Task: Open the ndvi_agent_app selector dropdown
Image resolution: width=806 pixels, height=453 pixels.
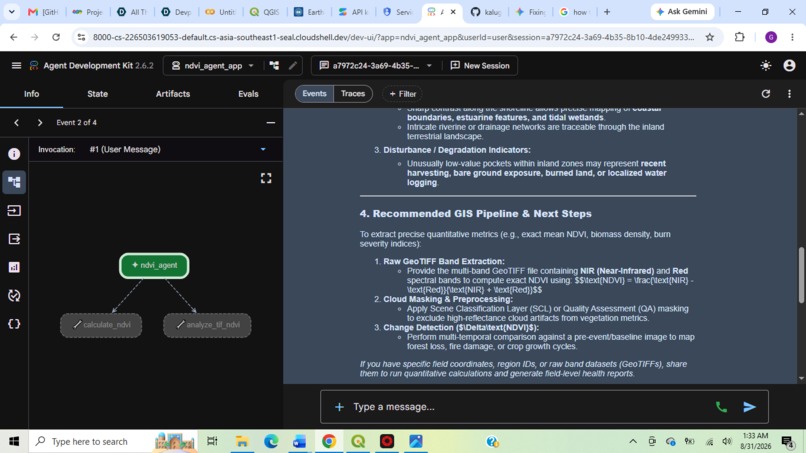Action: (x=213, y=65)
